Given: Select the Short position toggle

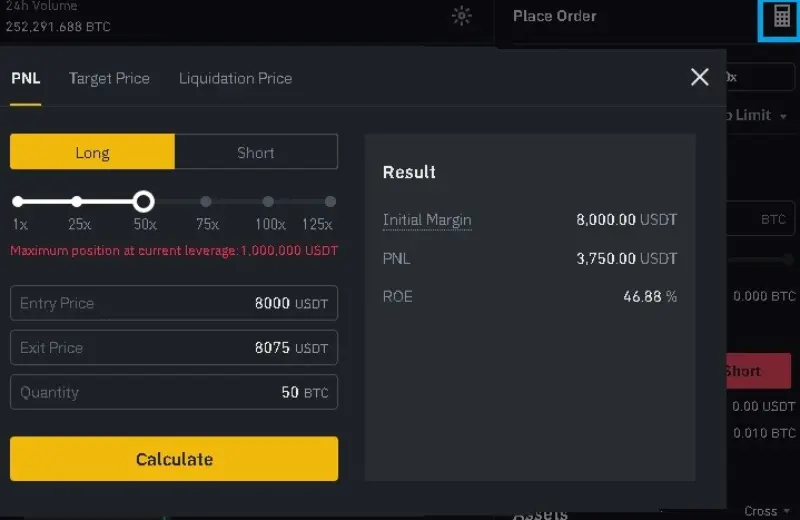Looking at the screenshot, I should click(256, 153).
